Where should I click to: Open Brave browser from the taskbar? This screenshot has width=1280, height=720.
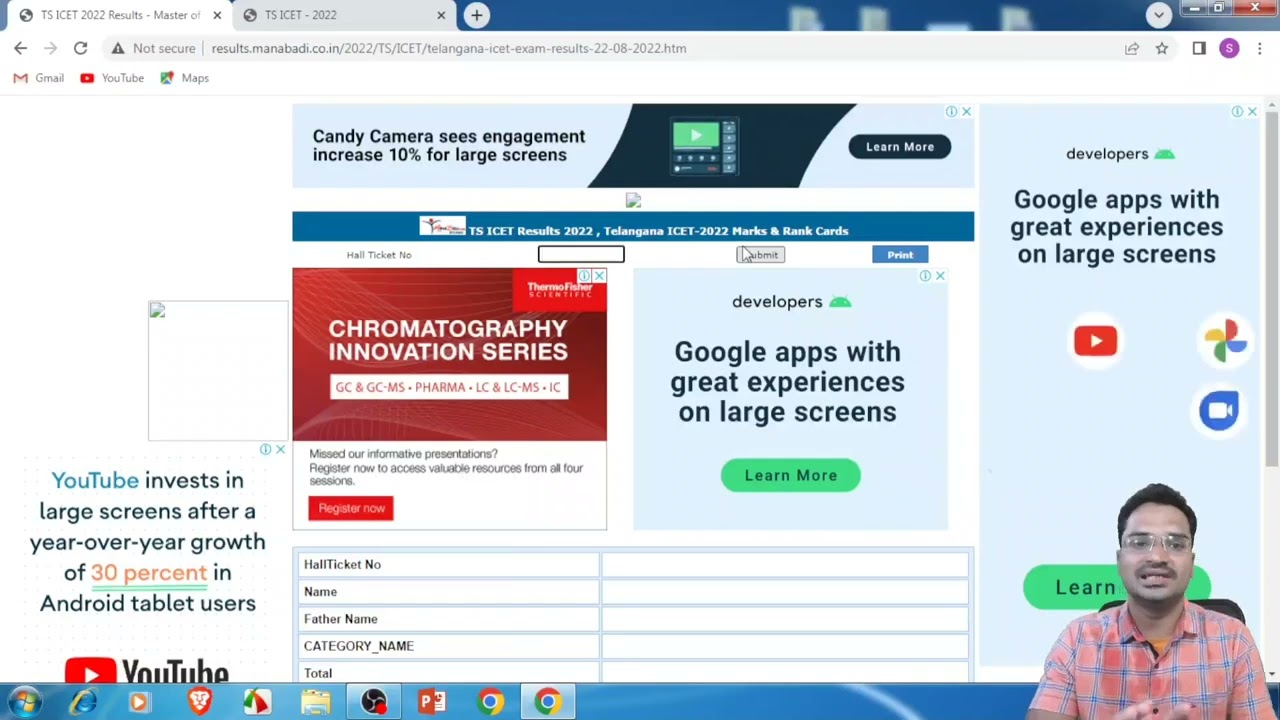[x=199, y=702]
